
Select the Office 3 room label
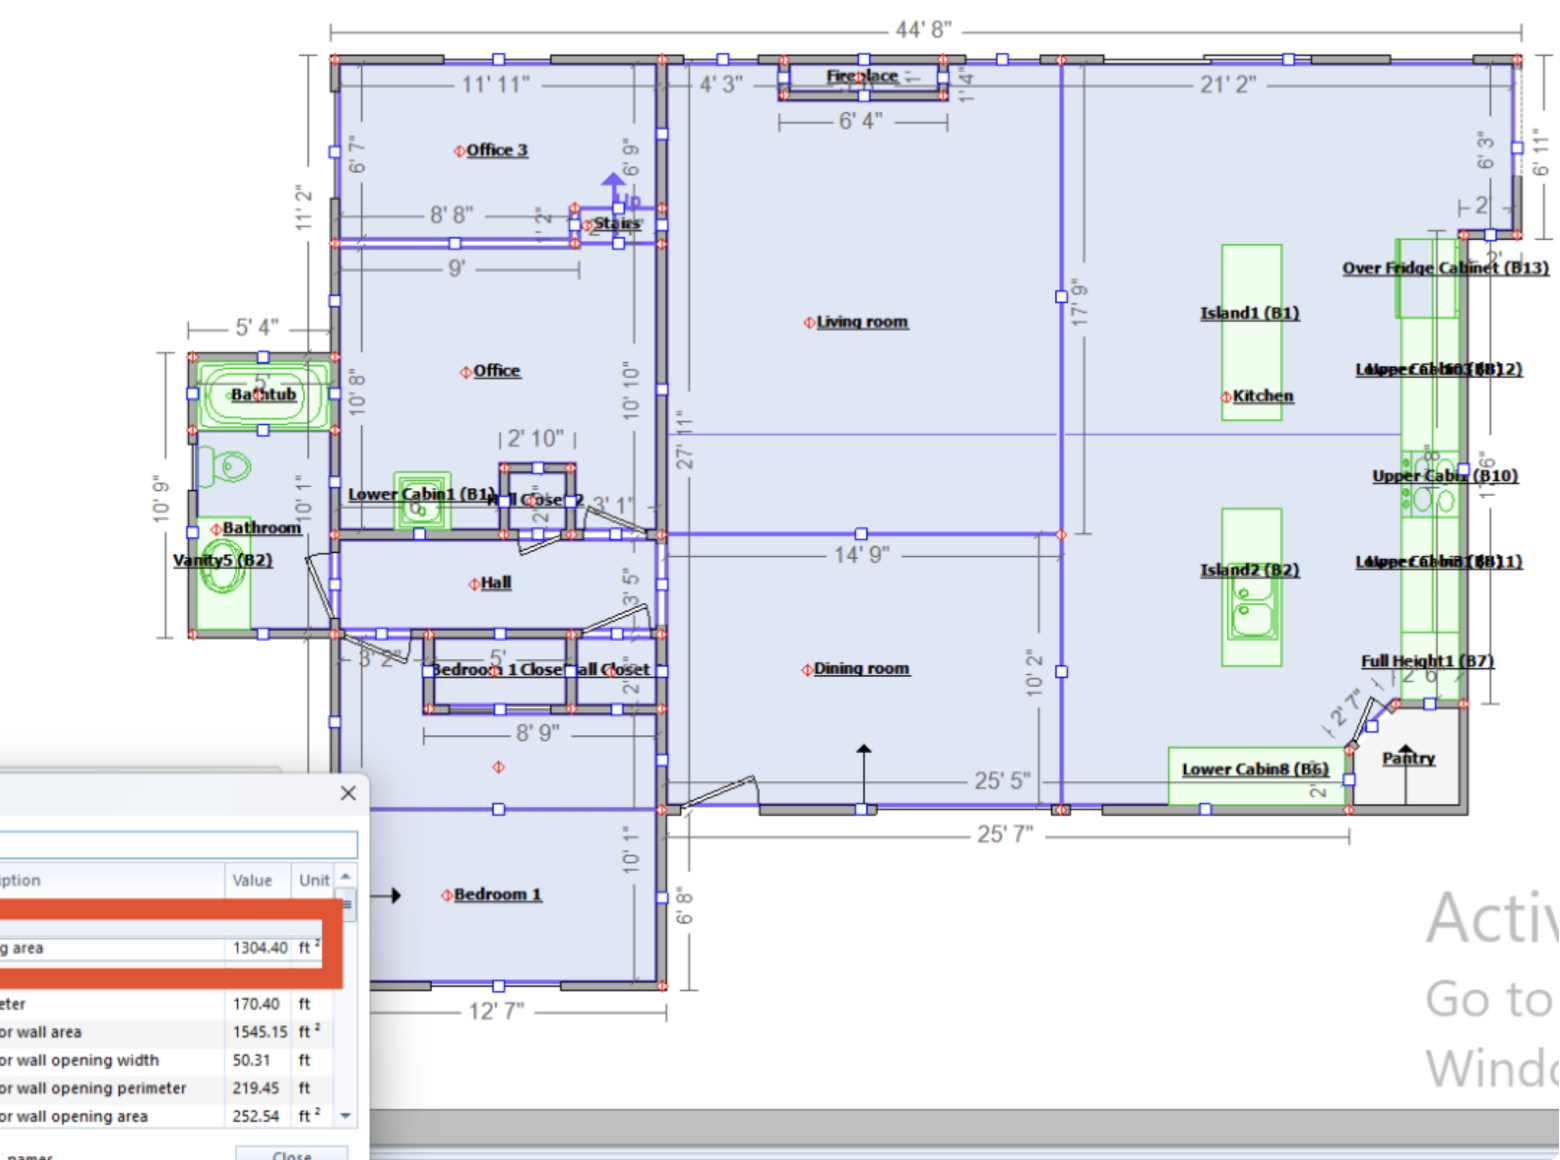pyautogui.click(x=497, y=150)
